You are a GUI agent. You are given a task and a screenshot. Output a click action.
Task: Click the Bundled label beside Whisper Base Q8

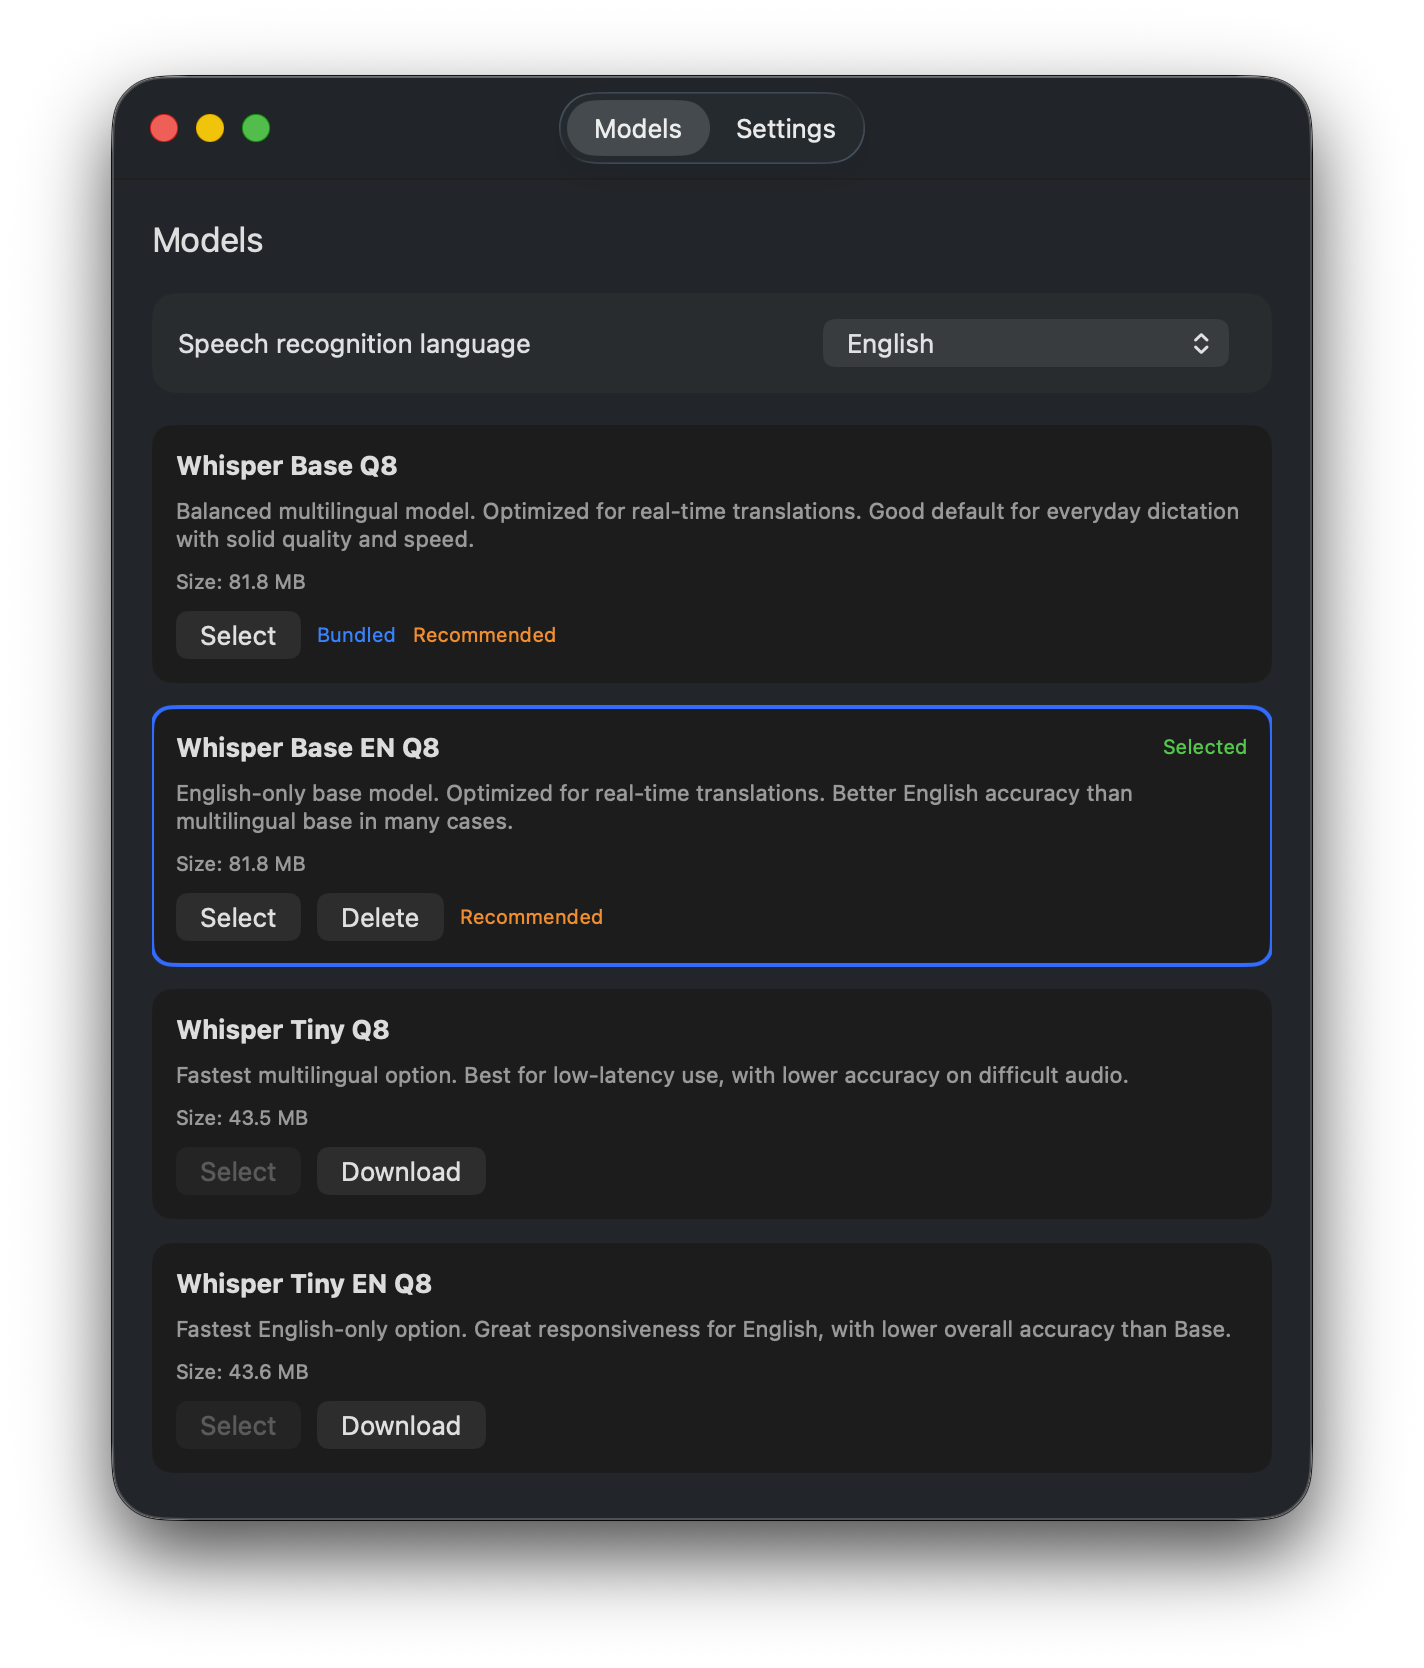point(356,635)
